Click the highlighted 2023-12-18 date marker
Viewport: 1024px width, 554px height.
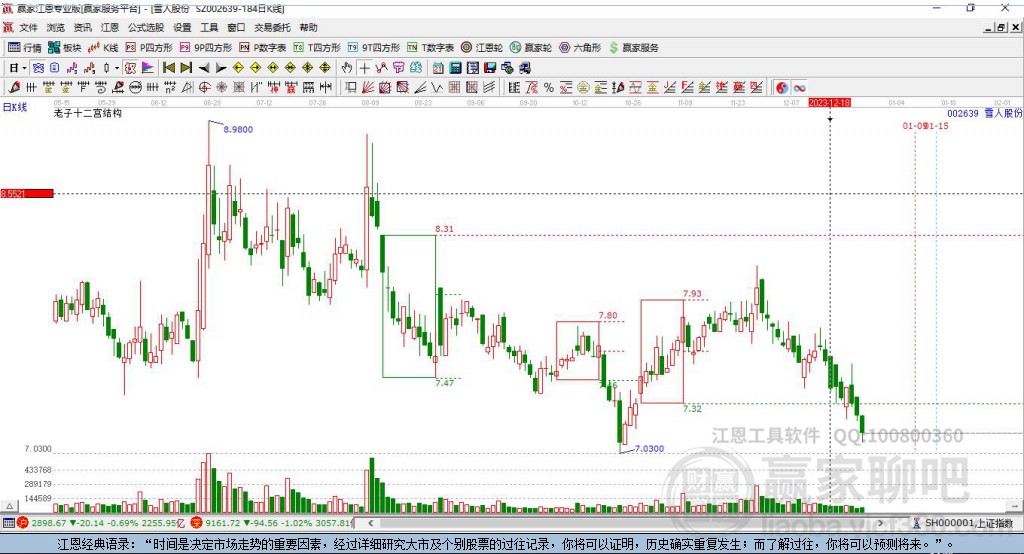point(829,103)
